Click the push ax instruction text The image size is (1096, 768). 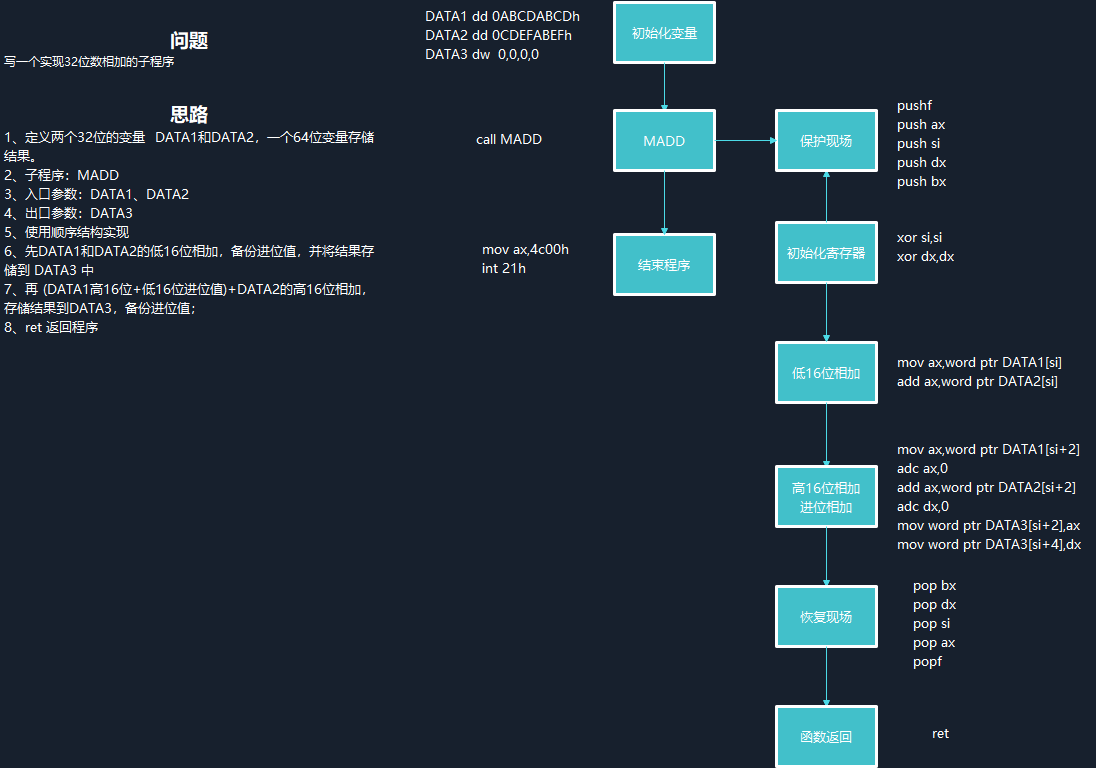point(921,124)
